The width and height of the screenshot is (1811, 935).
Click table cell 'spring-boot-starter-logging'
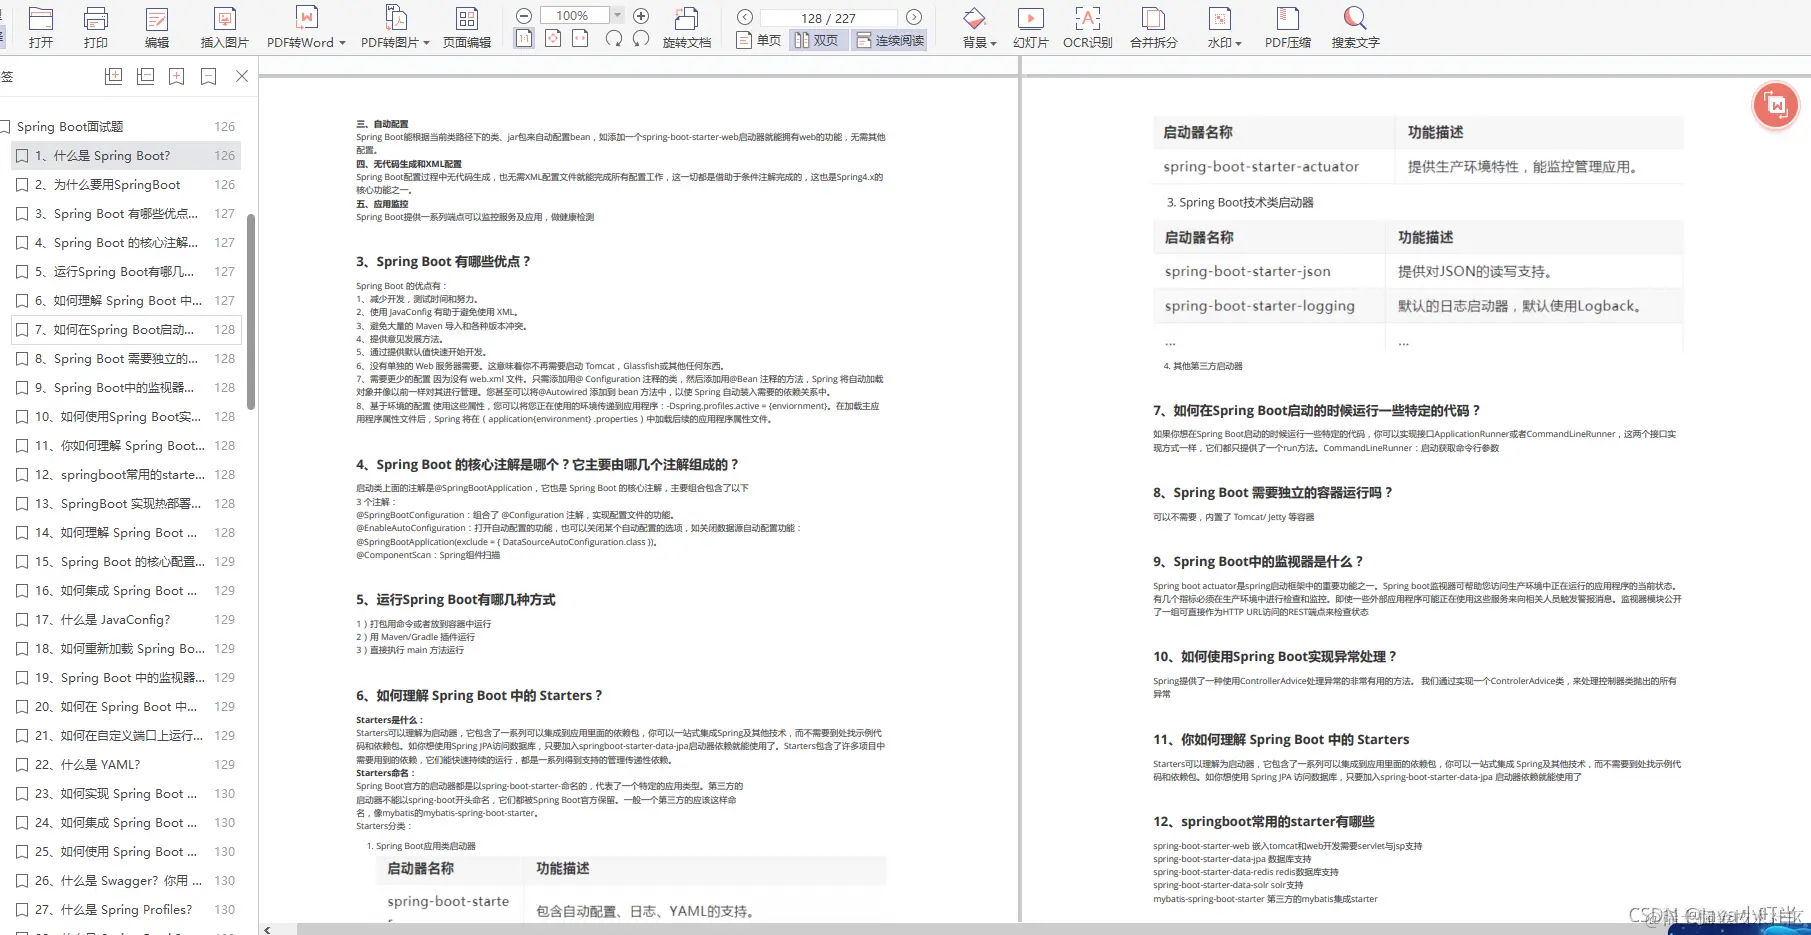click(1260, 306)
